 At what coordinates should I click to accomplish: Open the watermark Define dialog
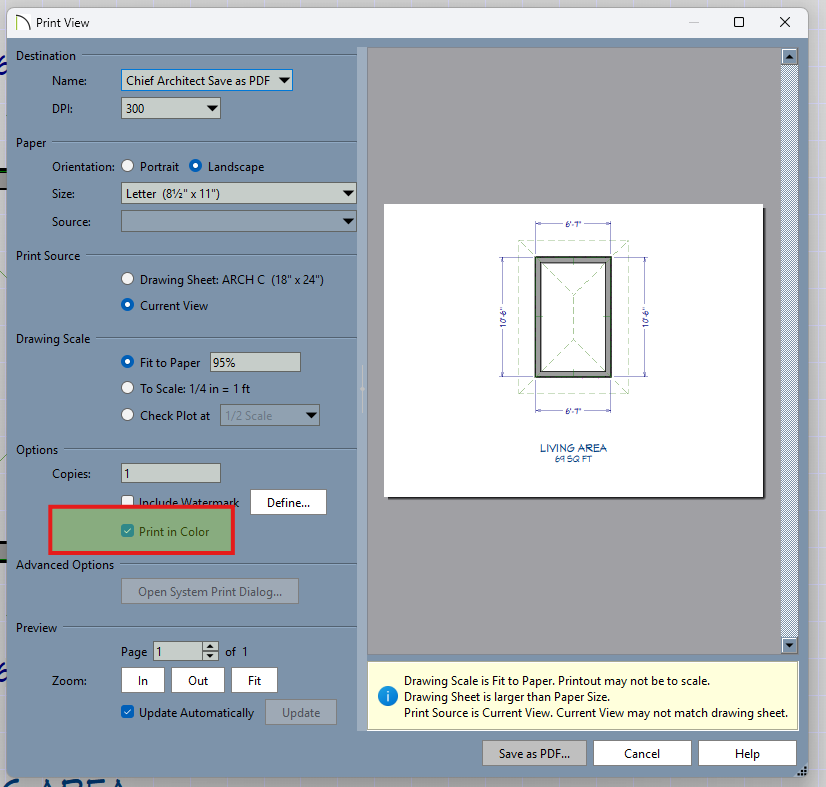coord(288,502)
